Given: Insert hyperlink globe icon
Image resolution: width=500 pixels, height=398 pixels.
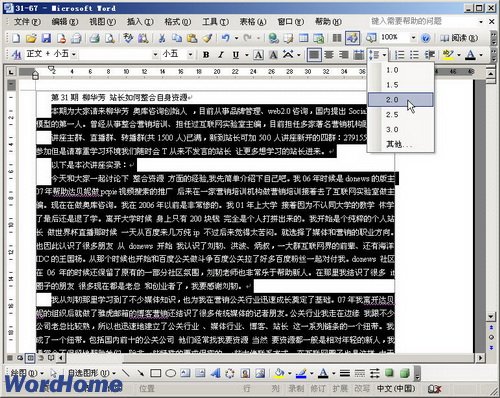Looking at the screenshot, I should tap(273, 38).
